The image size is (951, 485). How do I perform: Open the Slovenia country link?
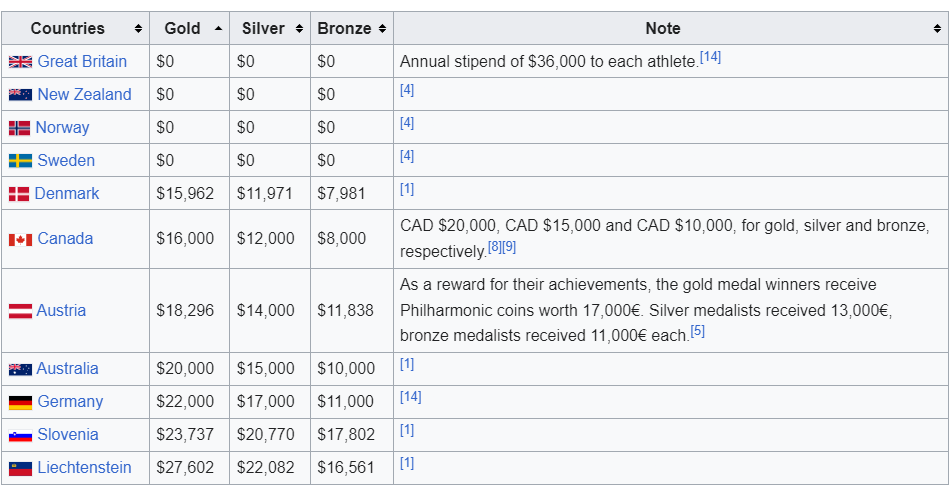[x=68, y=434]
